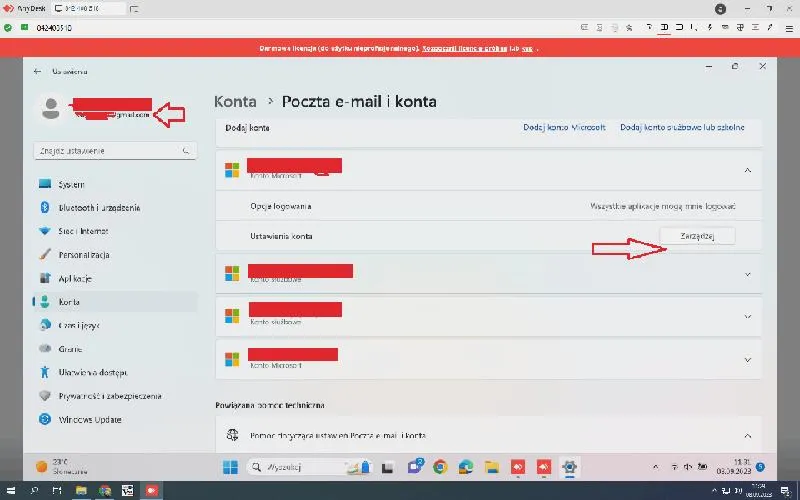Click the Zarządzaj button
800x500 pixels.
pos(697,236)
